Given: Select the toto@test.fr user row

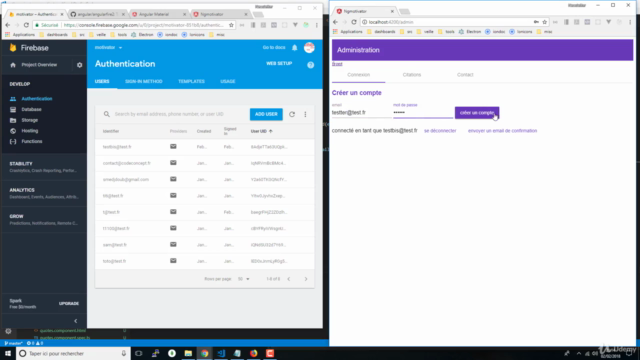Looking at the screenshot, I should [x=204, y=261].
